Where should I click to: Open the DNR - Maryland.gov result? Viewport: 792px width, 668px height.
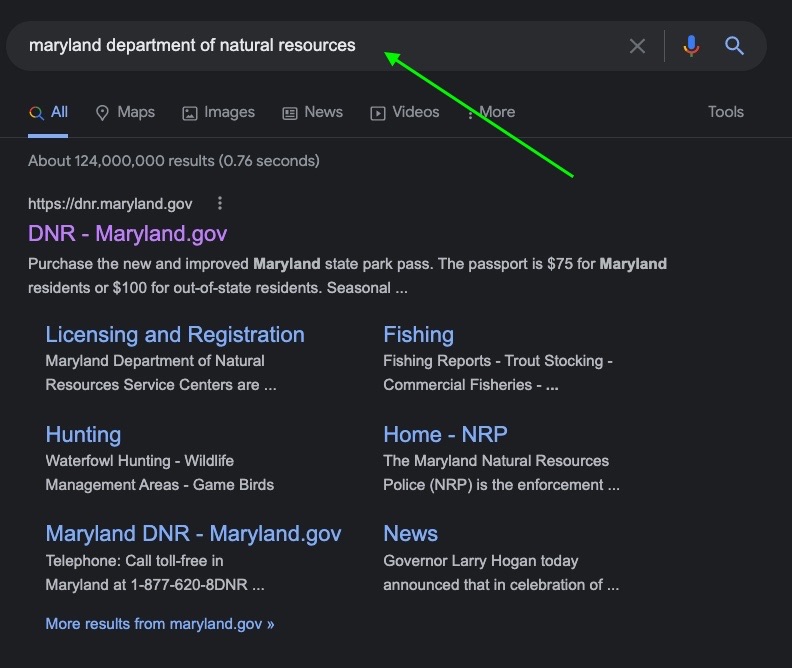pos(127,233)
